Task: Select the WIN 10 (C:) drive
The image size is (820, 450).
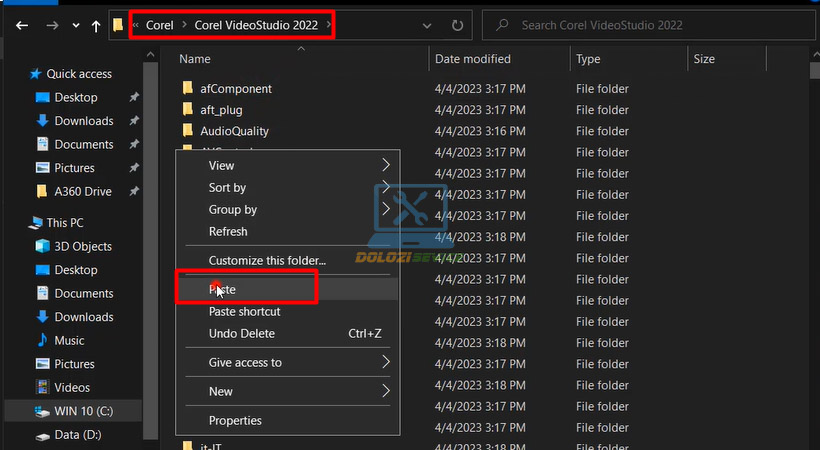Action: 73,411
